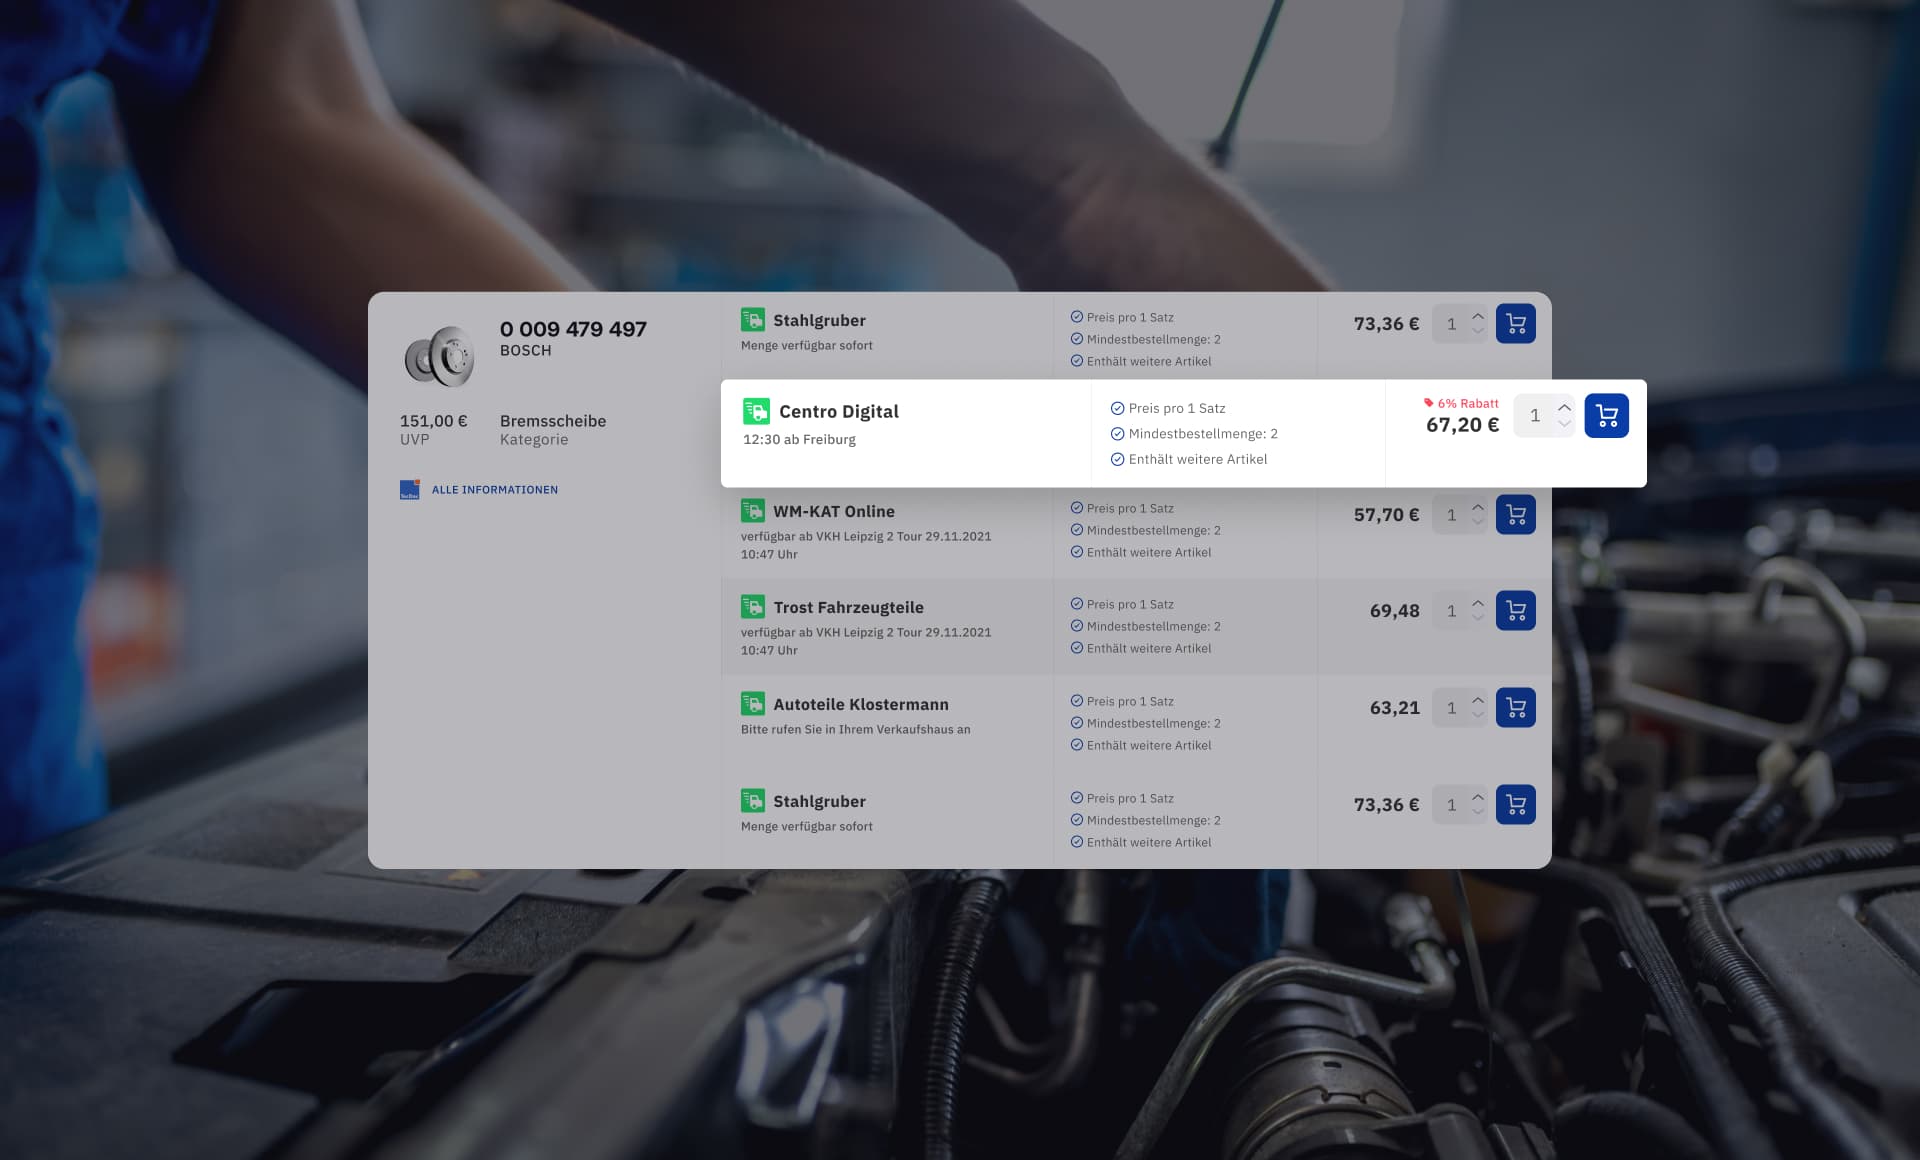Screen dimensions: 1920x1160
Task: Click article number 0 009 479 497
Action: point(573,329)
